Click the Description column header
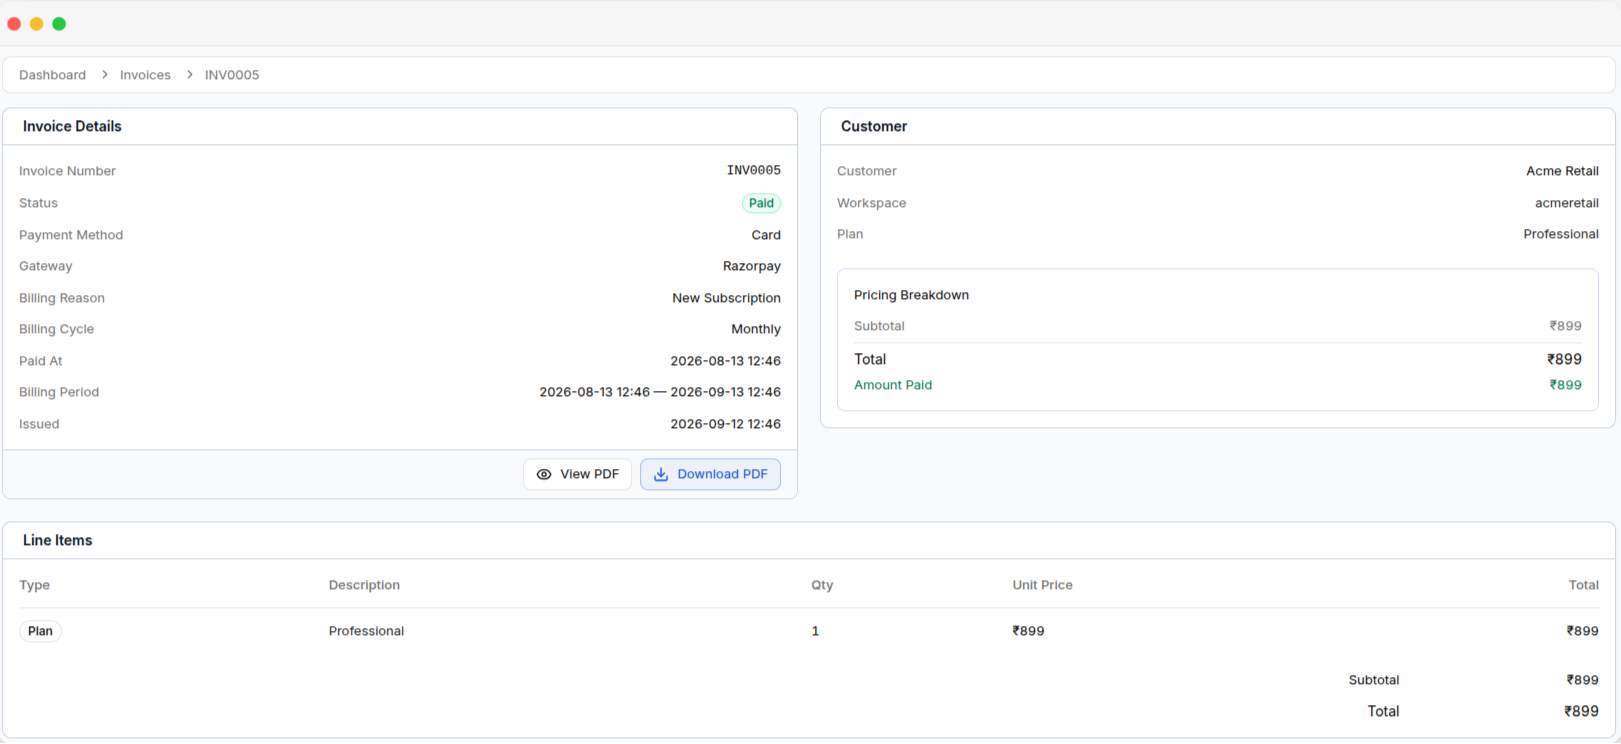Viewport: 1621px width, 744px height. tap(364, 585)
